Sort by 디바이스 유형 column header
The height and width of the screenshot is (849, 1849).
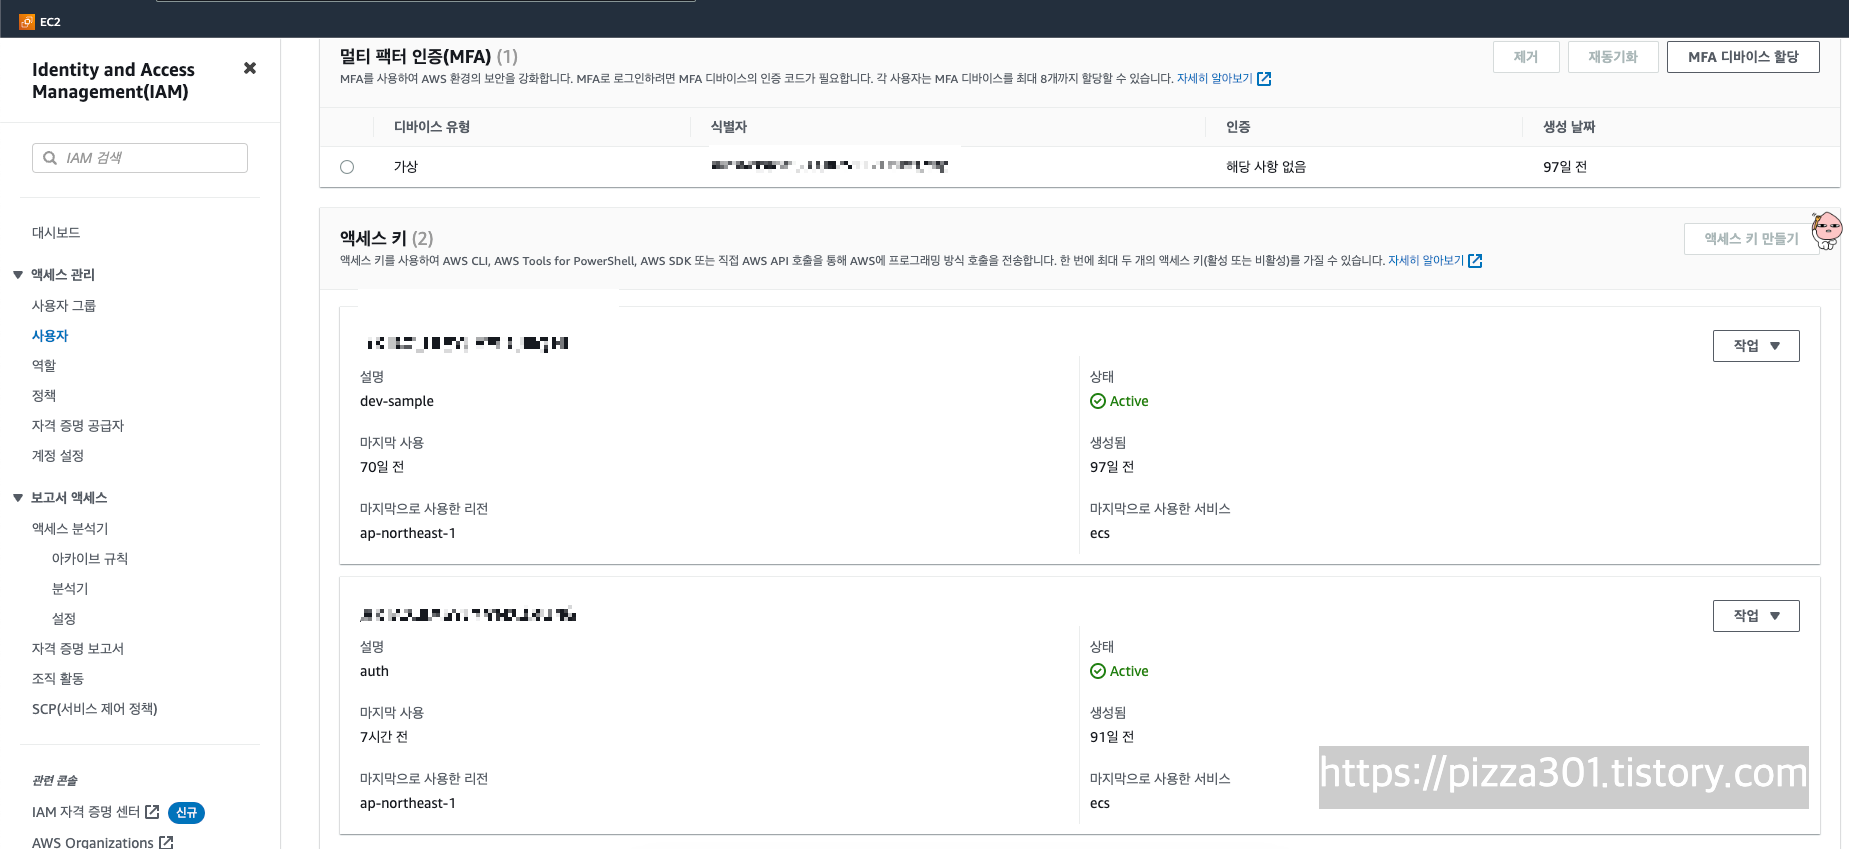pos(432,126)
